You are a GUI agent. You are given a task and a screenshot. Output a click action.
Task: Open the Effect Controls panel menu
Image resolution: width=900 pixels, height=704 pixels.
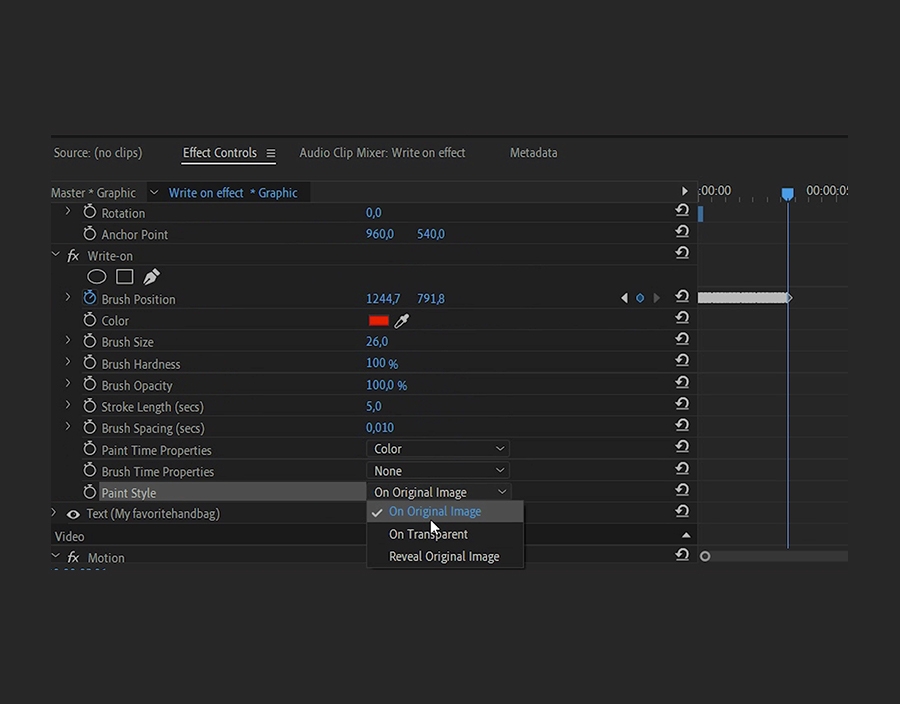271,154
